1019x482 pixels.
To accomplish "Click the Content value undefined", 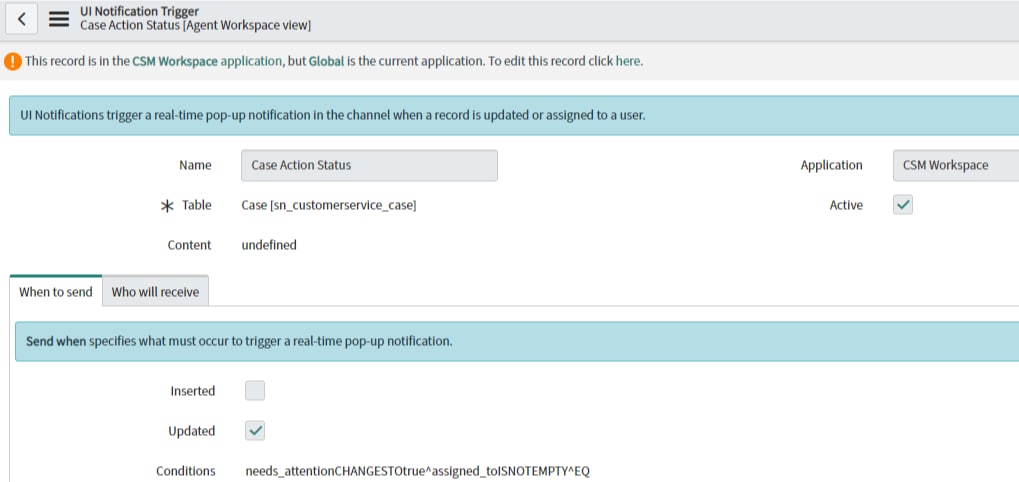I will pos(269,245).
